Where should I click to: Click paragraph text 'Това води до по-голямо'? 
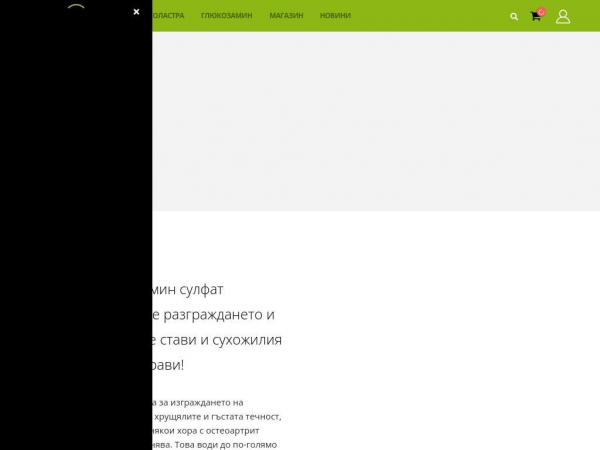226,445
